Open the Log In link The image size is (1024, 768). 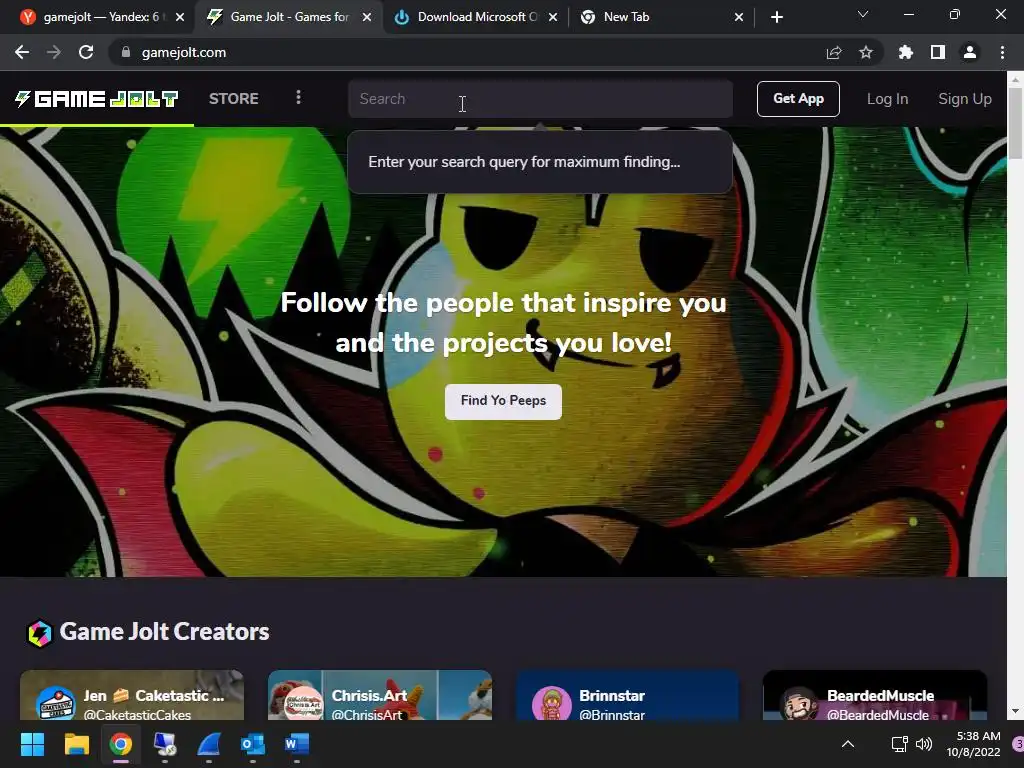[x=887, y=99]
